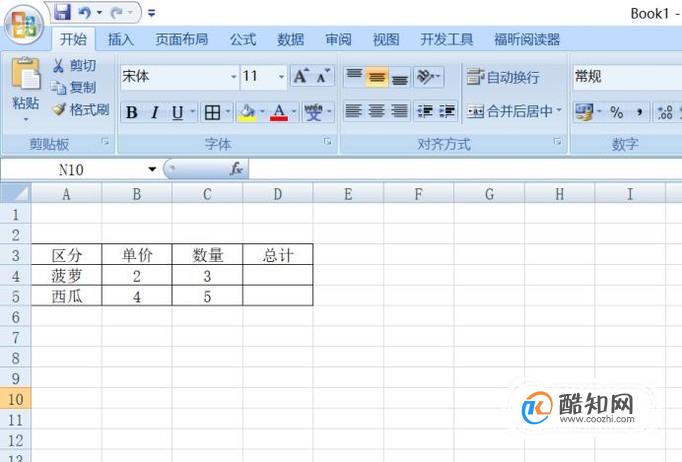Open the 页面布局 Page Layout tab

coord(182,40)
